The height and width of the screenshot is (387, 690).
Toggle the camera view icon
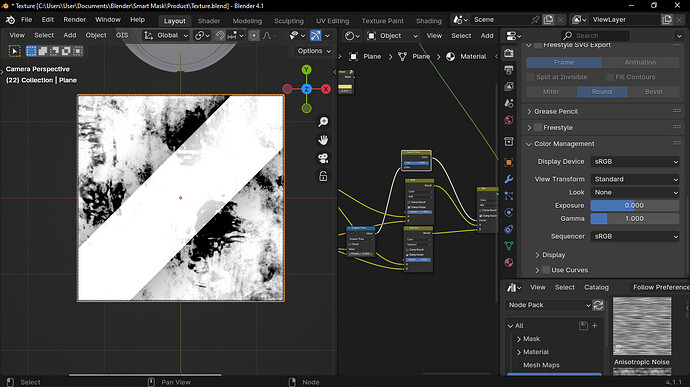pyautogui.click(x=323, y=158)
